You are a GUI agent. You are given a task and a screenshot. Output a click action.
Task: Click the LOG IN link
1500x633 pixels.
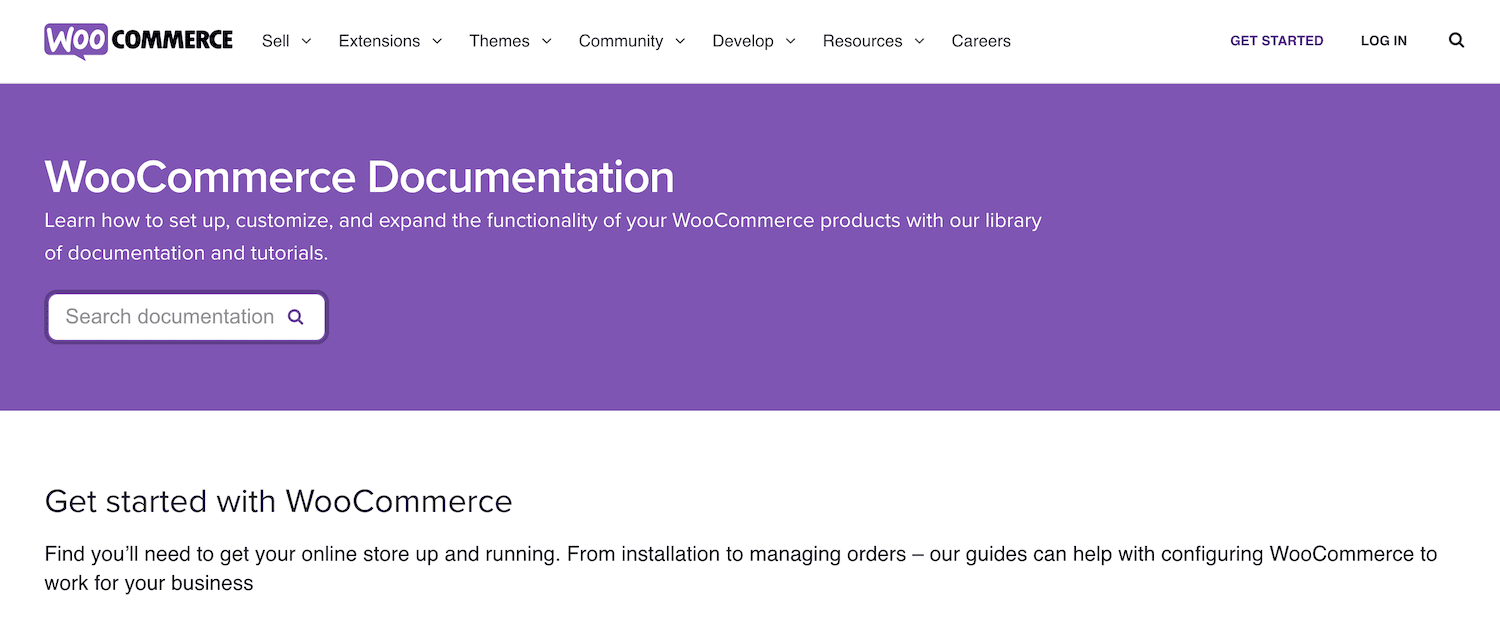point(1383,41)
